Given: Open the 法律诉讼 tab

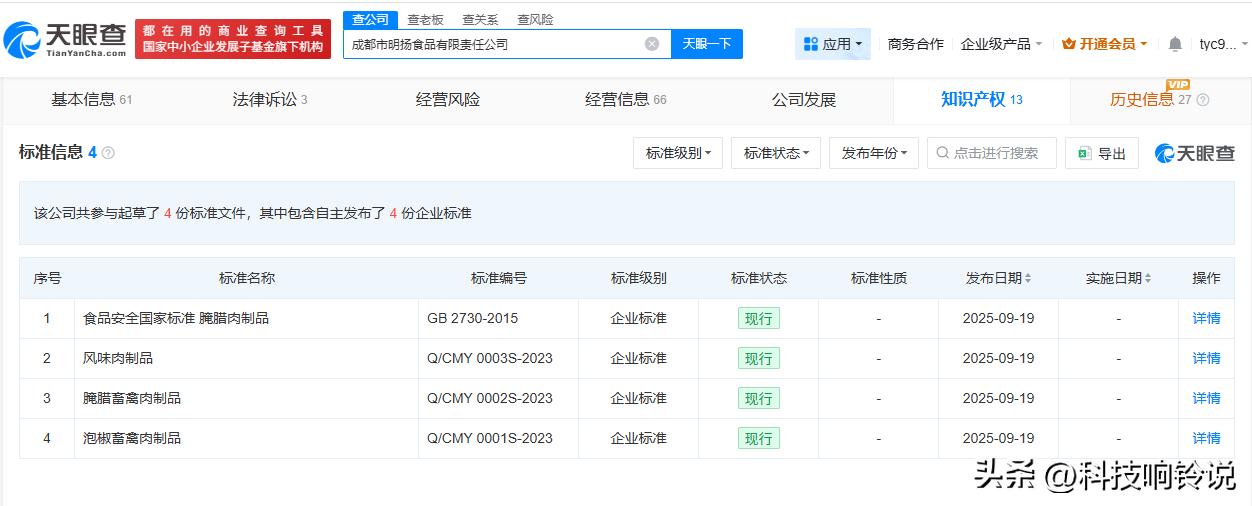Looking at the screenshot, I should click(x=270, y=100).
